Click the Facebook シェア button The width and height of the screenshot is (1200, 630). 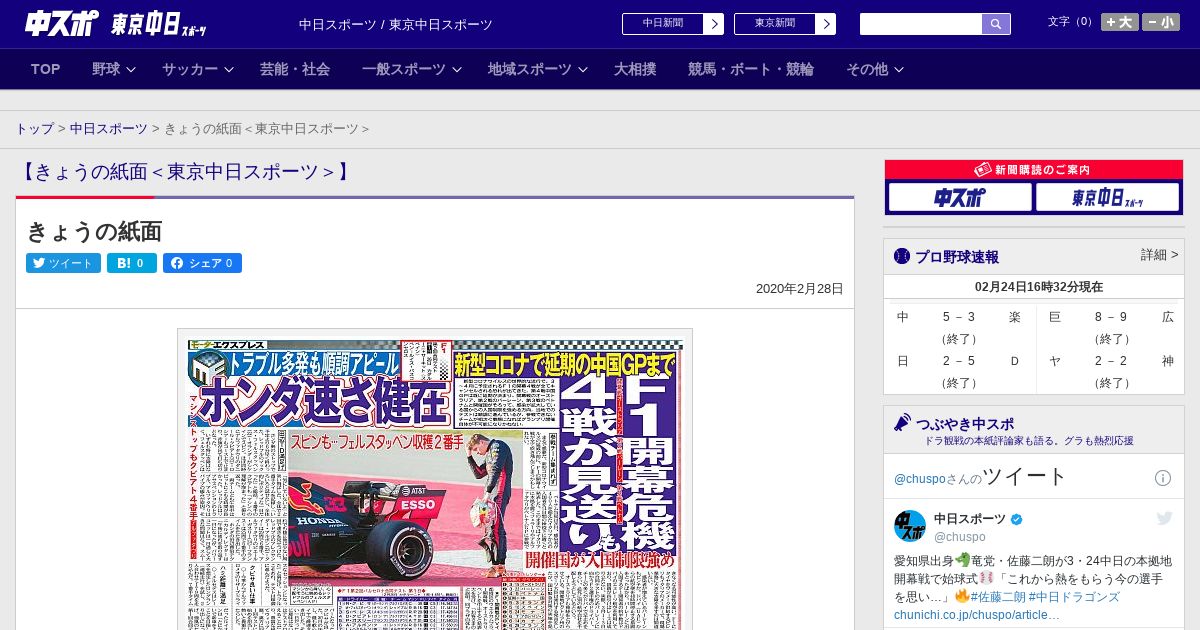[x=202, y=263]
